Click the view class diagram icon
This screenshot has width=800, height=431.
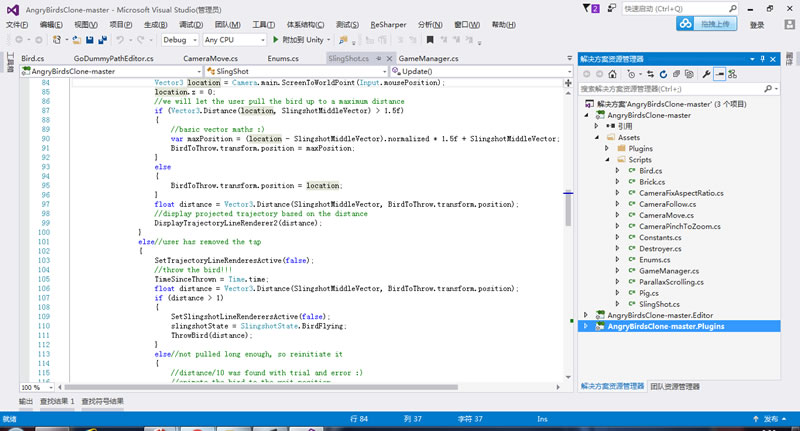733,74
